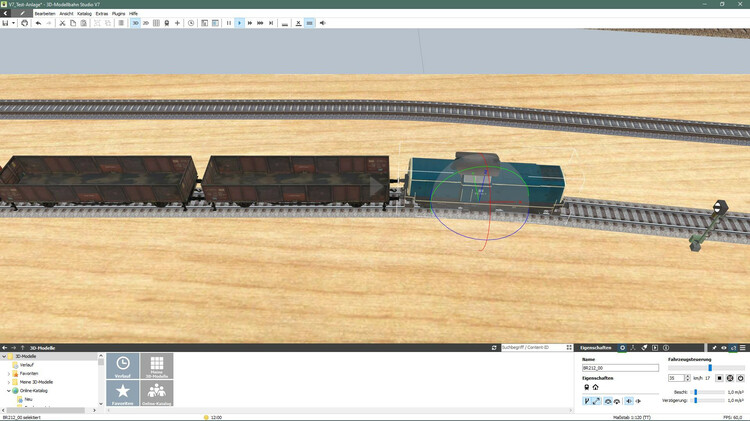Screen dimensions: 750x421
Task: Select the Neu folder under Online-Katalog
Action: click(x=28, y=399)
